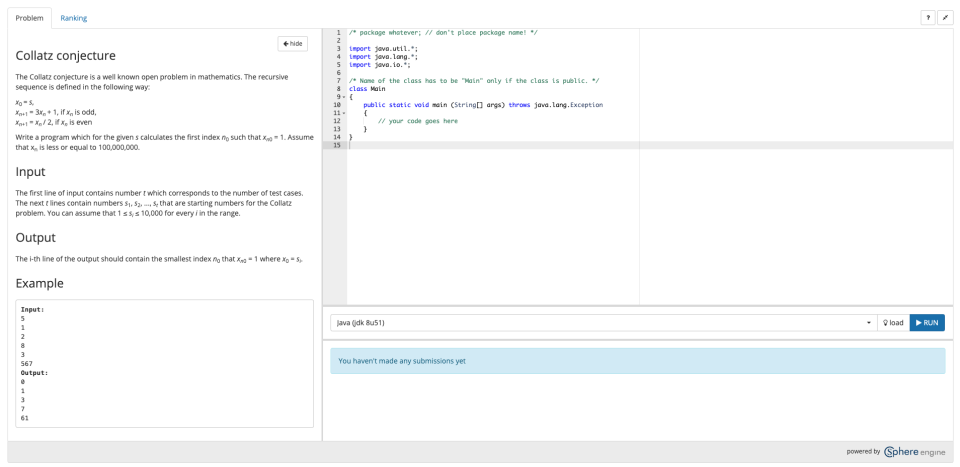Click line number 1 in the gutter
Viewport: 960px width, 467px height.
[338, 32]
